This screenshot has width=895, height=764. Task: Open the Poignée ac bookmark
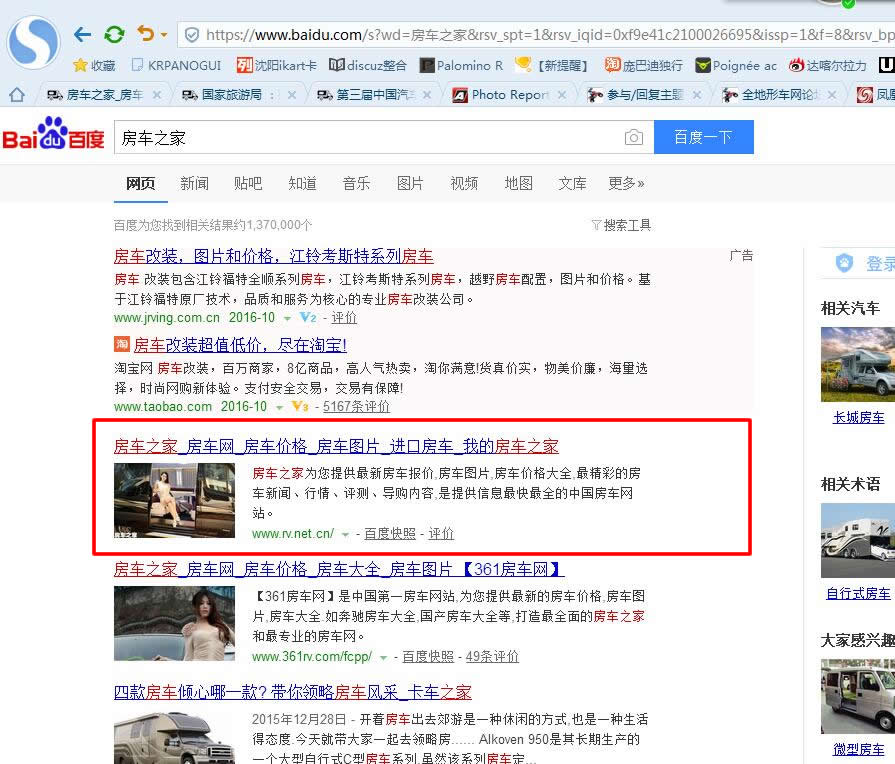coord(736,66)
